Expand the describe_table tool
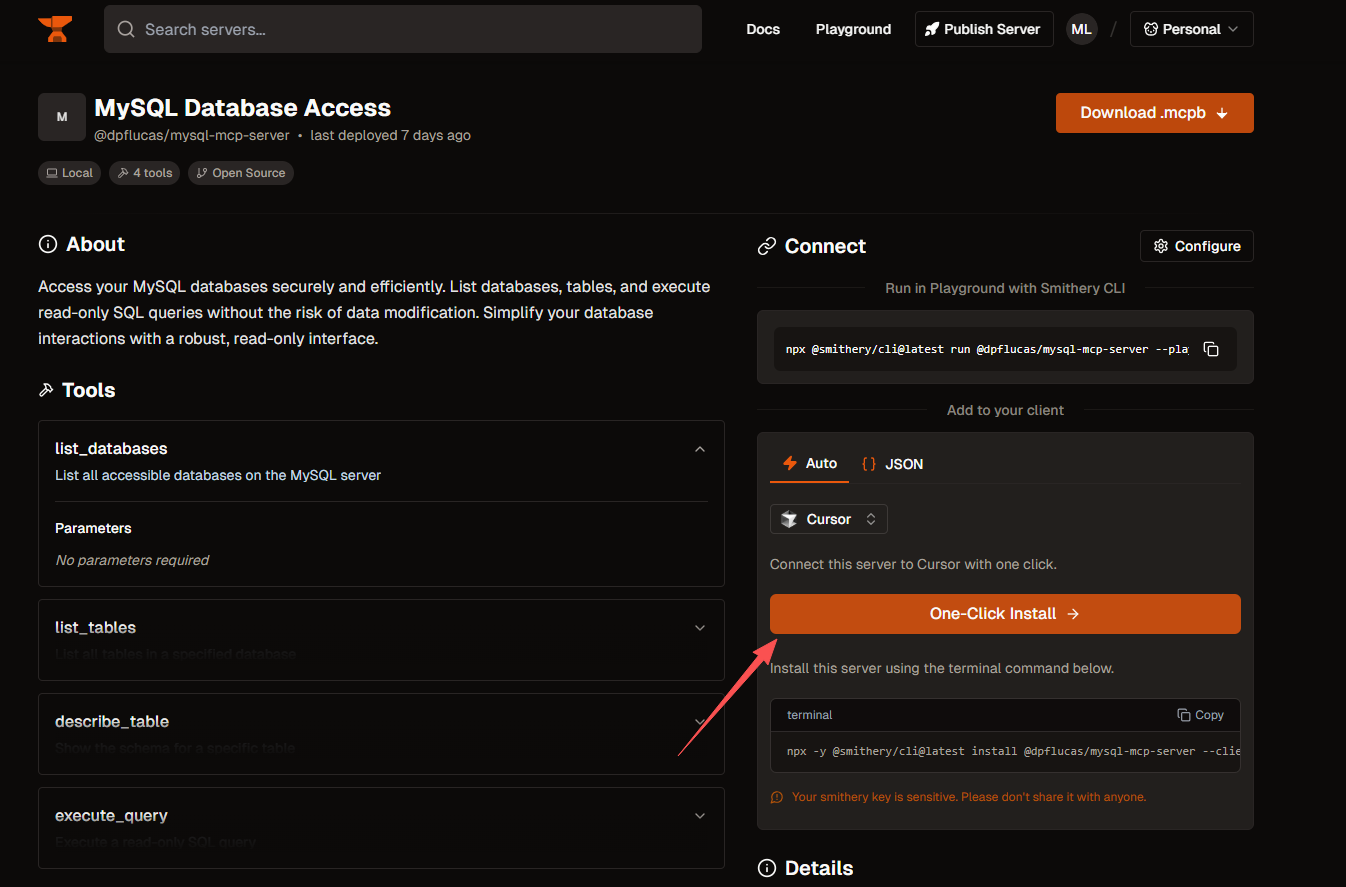The image size is (1346, 887). point(700,722)
